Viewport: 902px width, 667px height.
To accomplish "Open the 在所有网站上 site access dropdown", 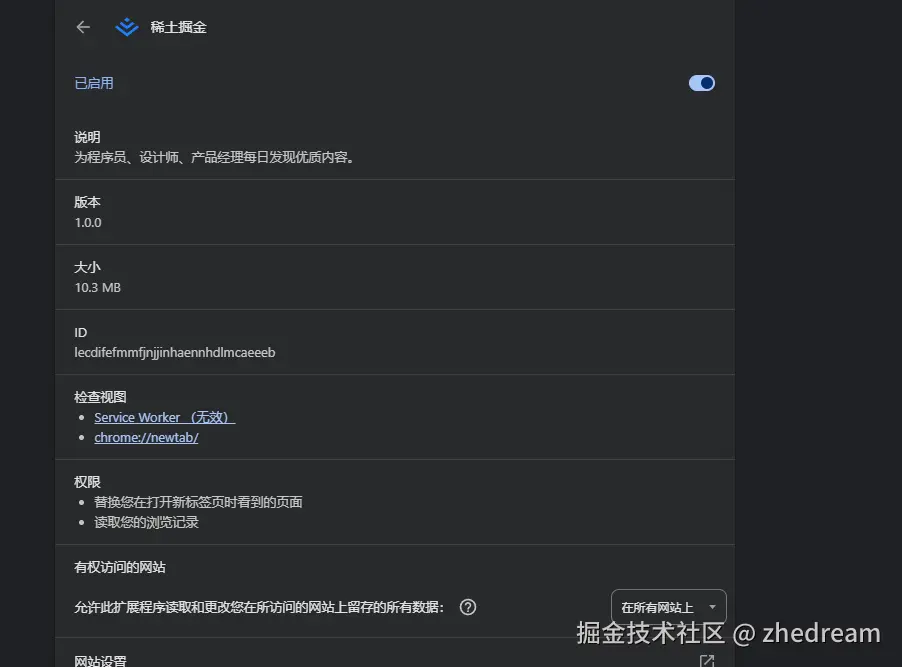I will [668, 607].
